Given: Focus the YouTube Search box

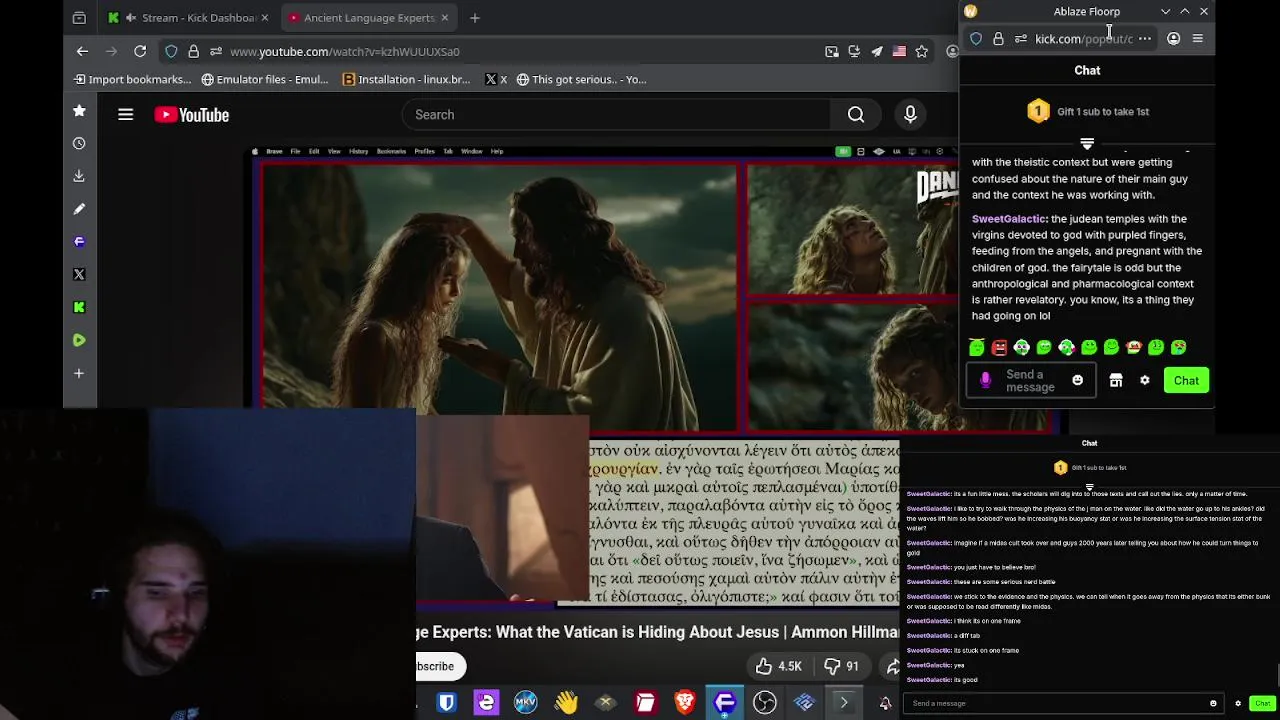Looking at the screenshot, I should pos(616,115).
